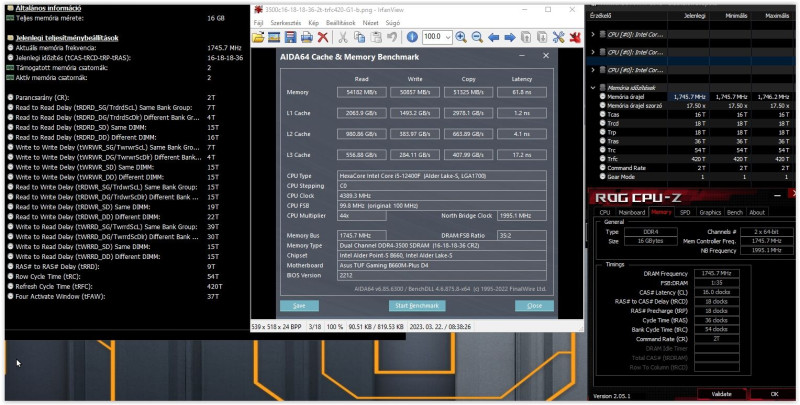Click the icon beside Parancsarány (CR)

pyautogui.click(x=10, y=97)
